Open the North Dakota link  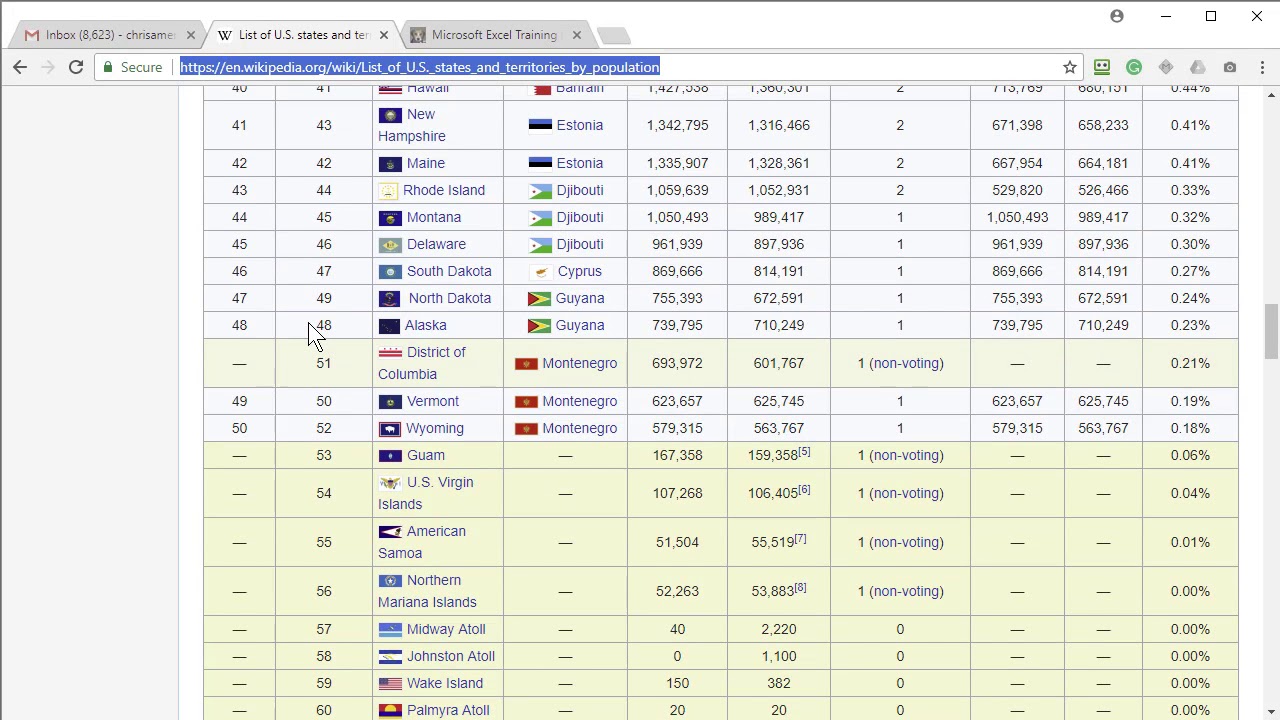point(450,298)
